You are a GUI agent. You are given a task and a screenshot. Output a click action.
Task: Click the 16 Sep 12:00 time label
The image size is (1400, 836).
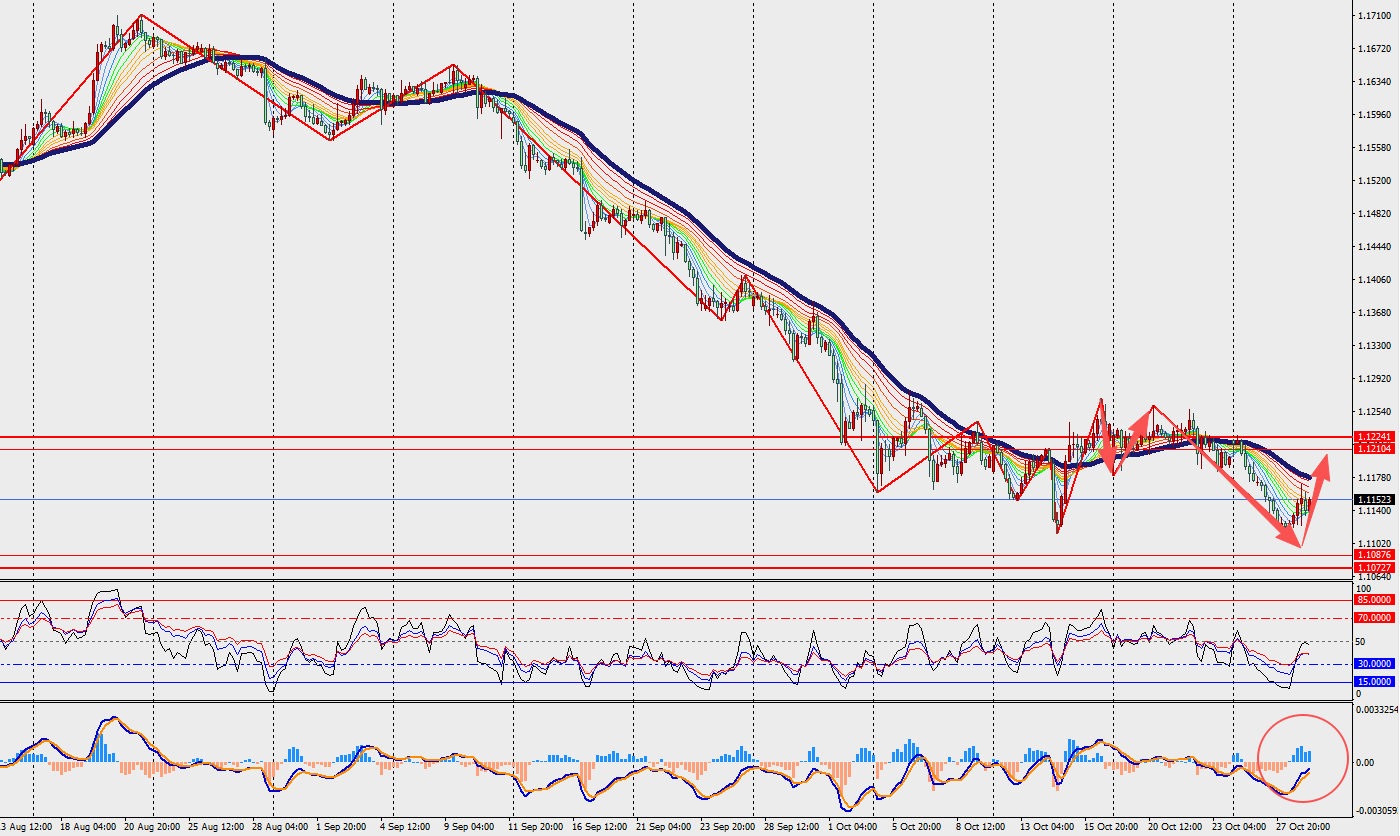tap(599, 827)
